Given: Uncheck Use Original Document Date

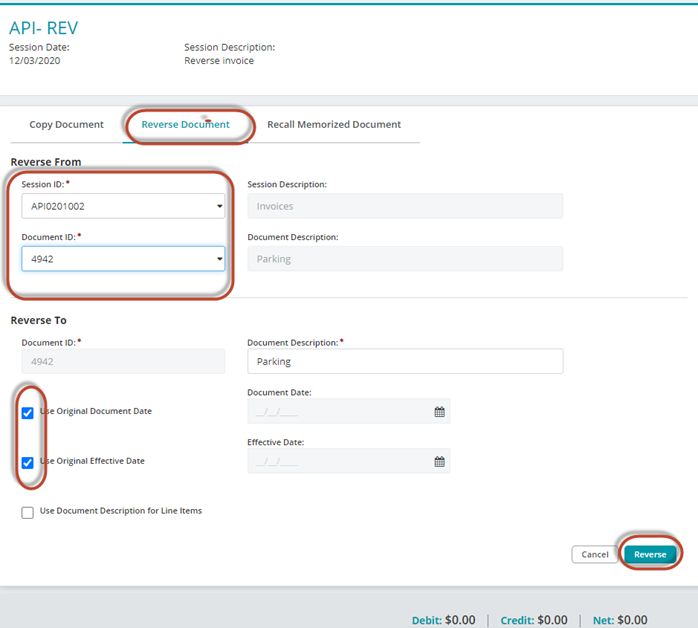Looking at the screenshot, I should pos(28,413).
